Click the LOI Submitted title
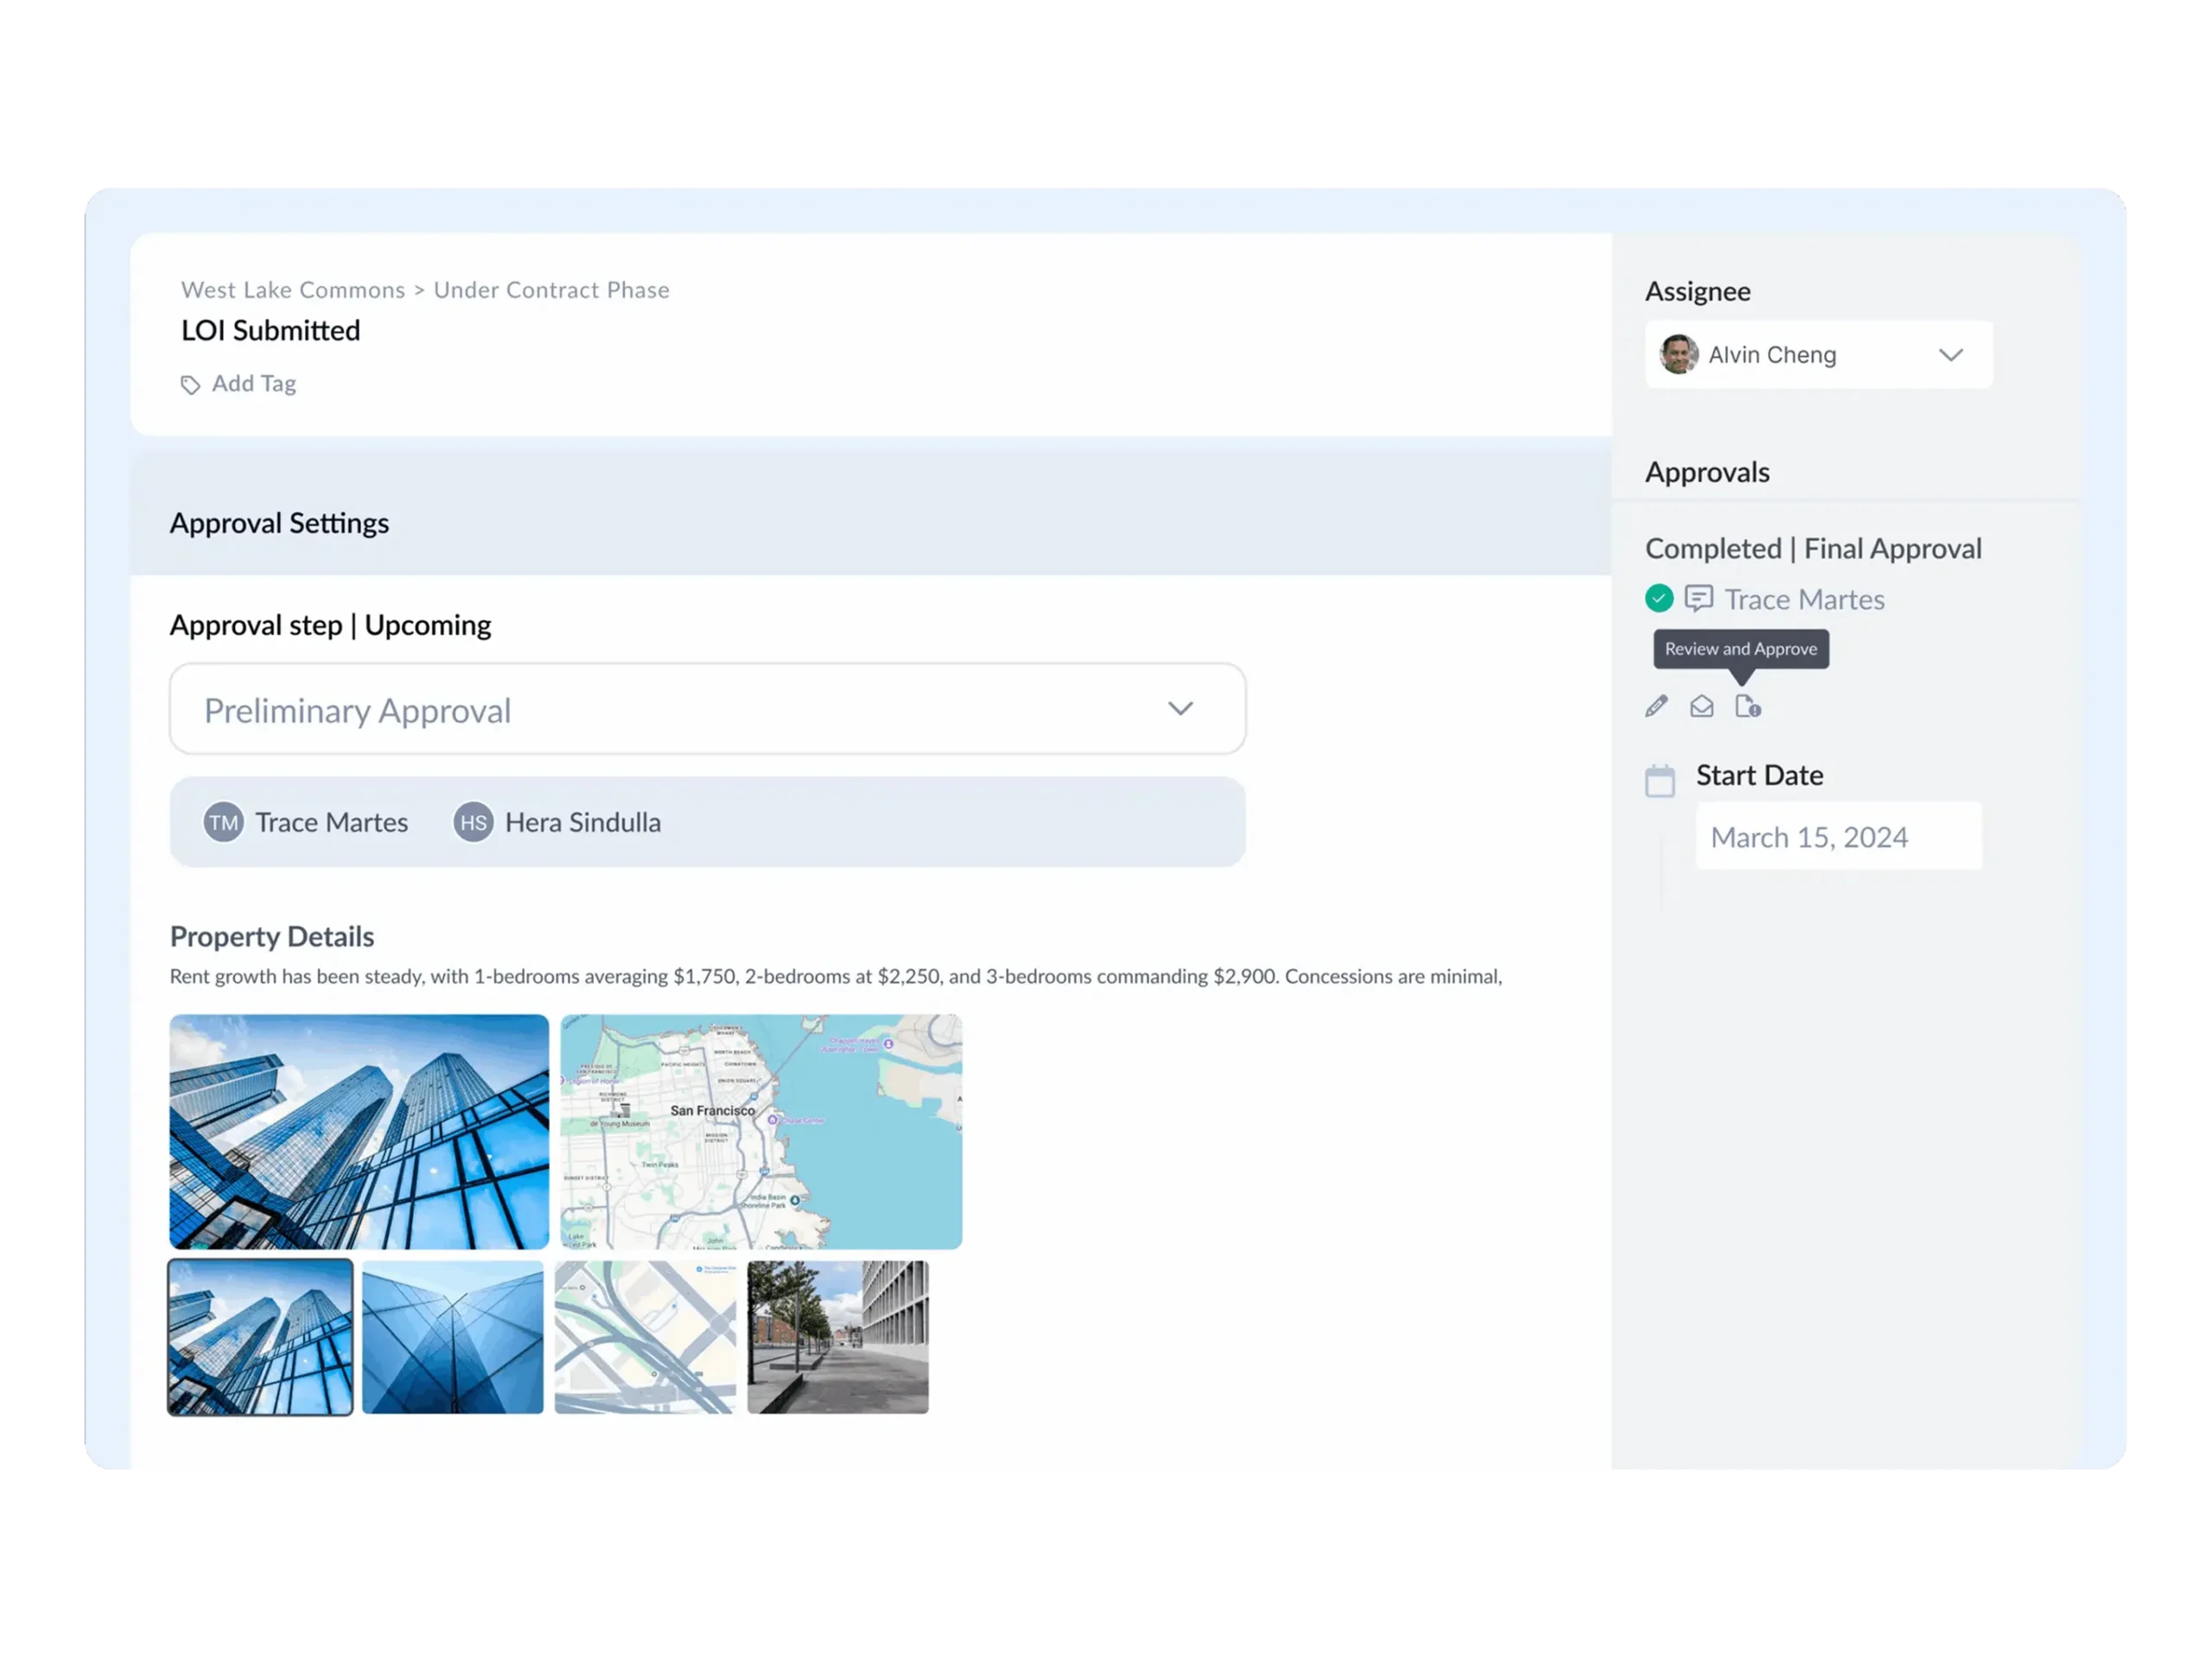 click(x=270, y=330)
